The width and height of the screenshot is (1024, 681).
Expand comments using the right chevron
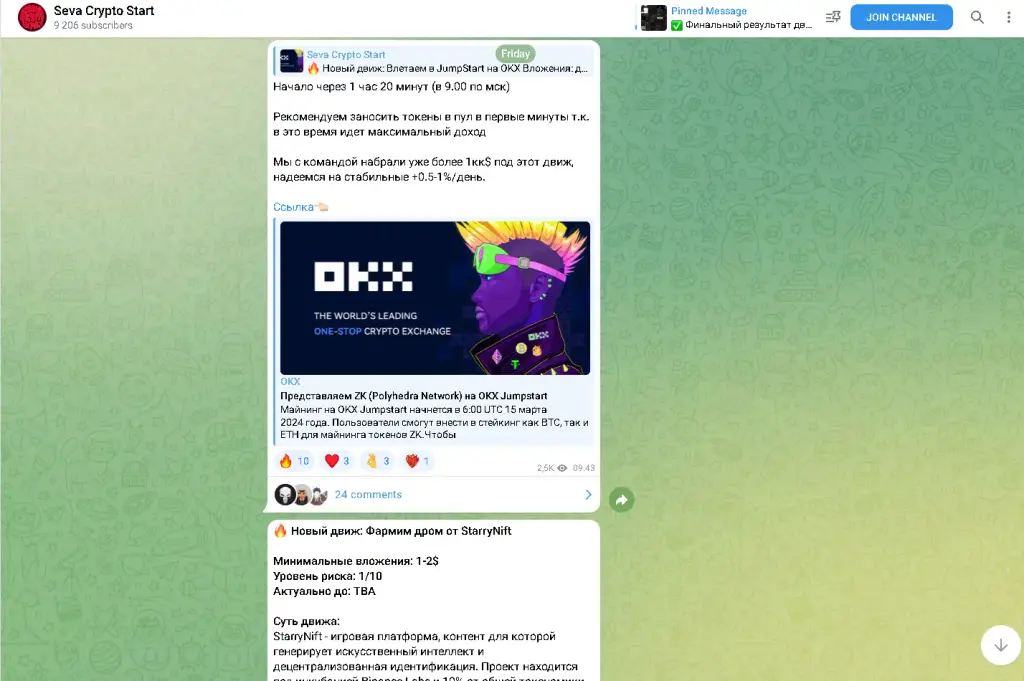[588, 495]
